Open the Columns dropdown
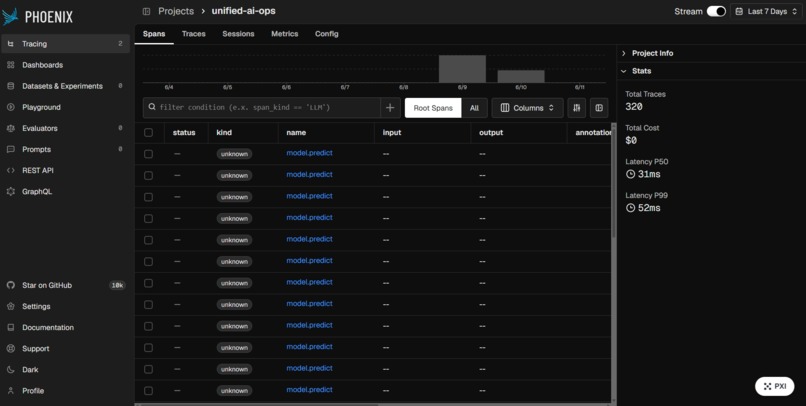This screenshot has width=806, height=406. (x=527, y=108)
